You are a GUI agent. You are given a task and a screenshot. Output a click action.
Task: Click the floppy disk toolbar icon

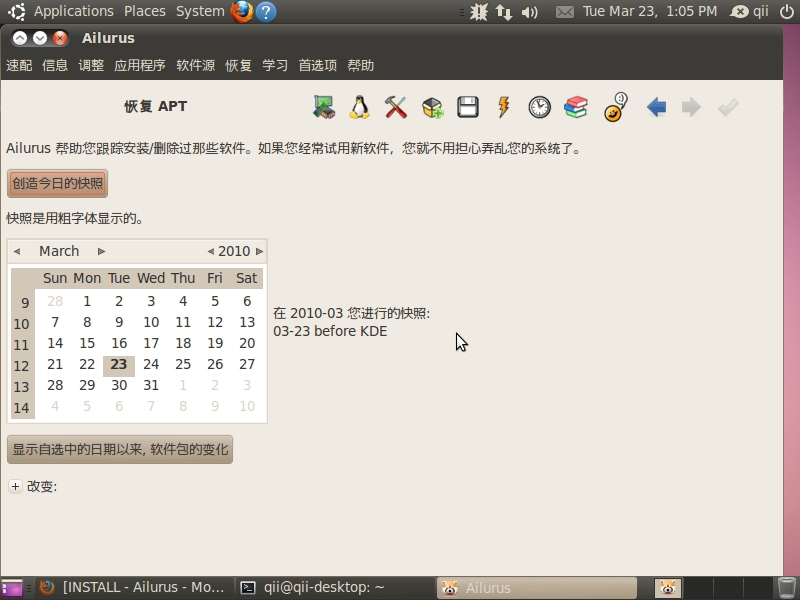[468, 107]
